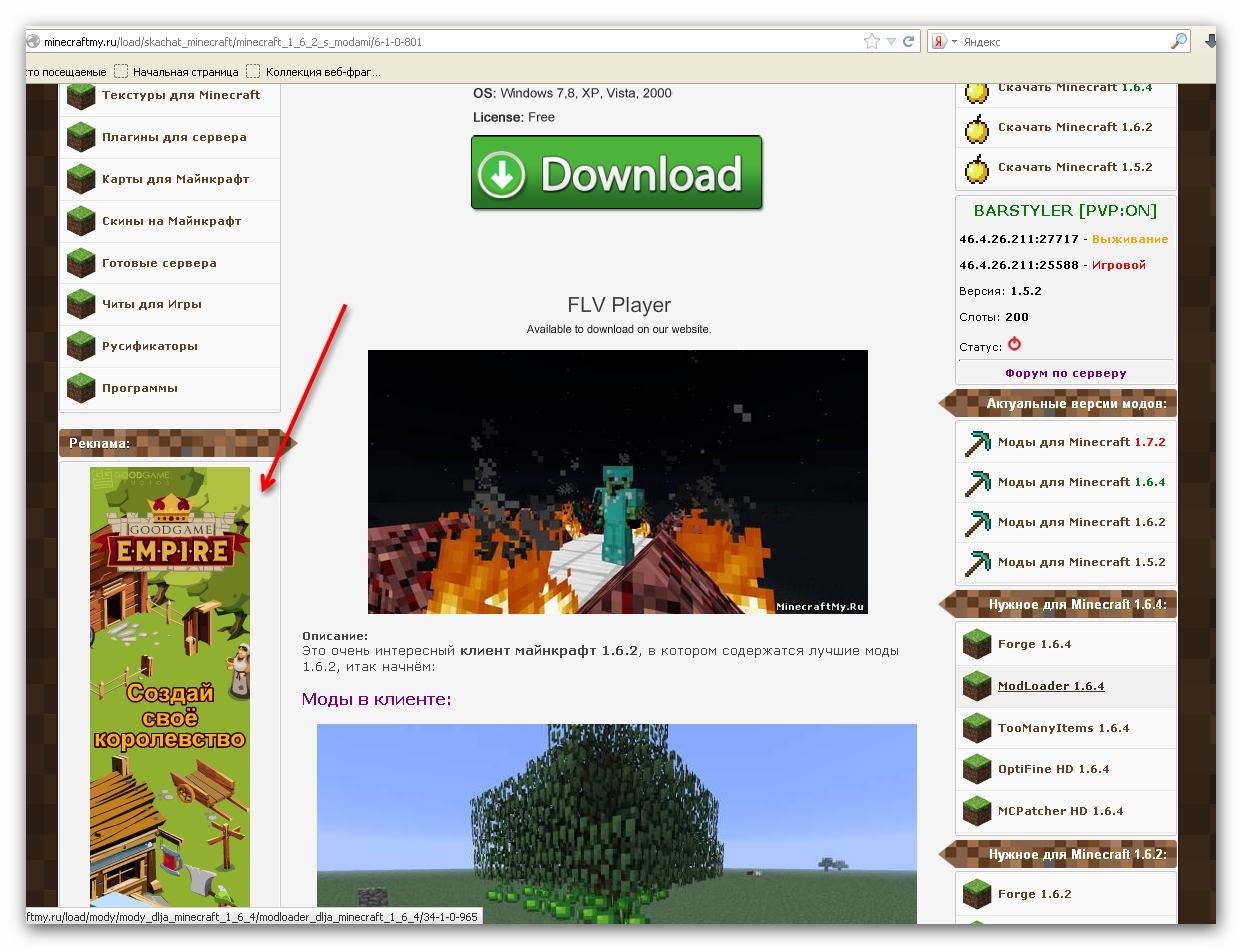
Task: Click grass block icon beside Forge 1.6.4
Action: pos(977,644)
